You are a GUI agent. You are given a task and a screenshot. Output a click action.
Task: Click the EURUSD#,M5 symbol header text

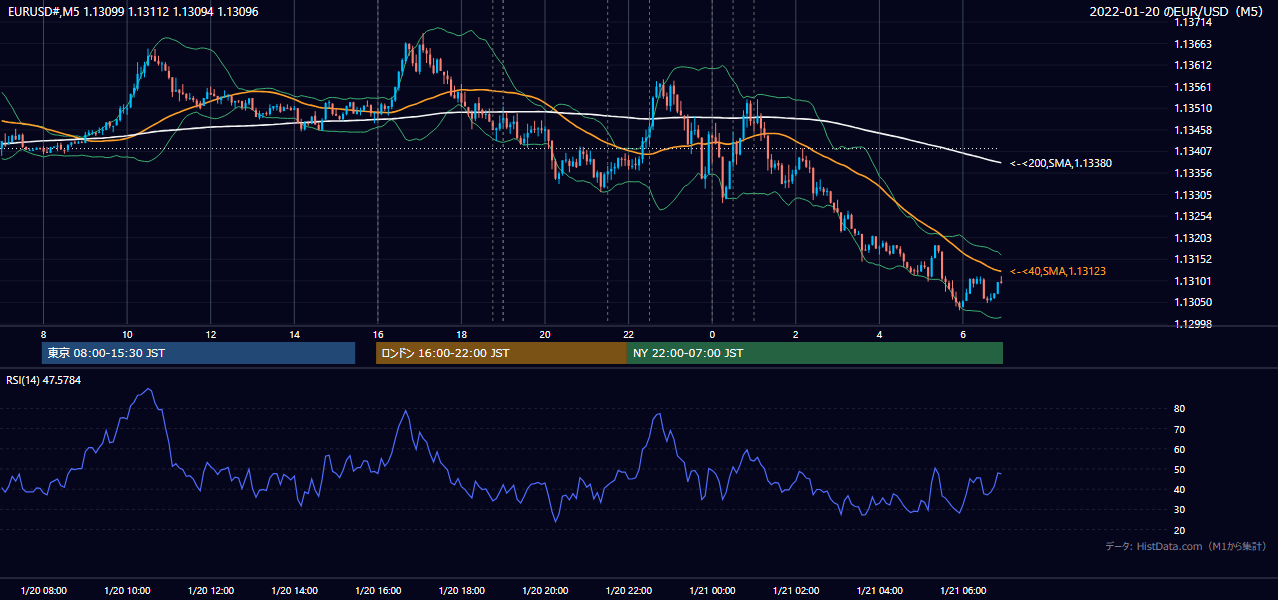(x=134, y=11)
